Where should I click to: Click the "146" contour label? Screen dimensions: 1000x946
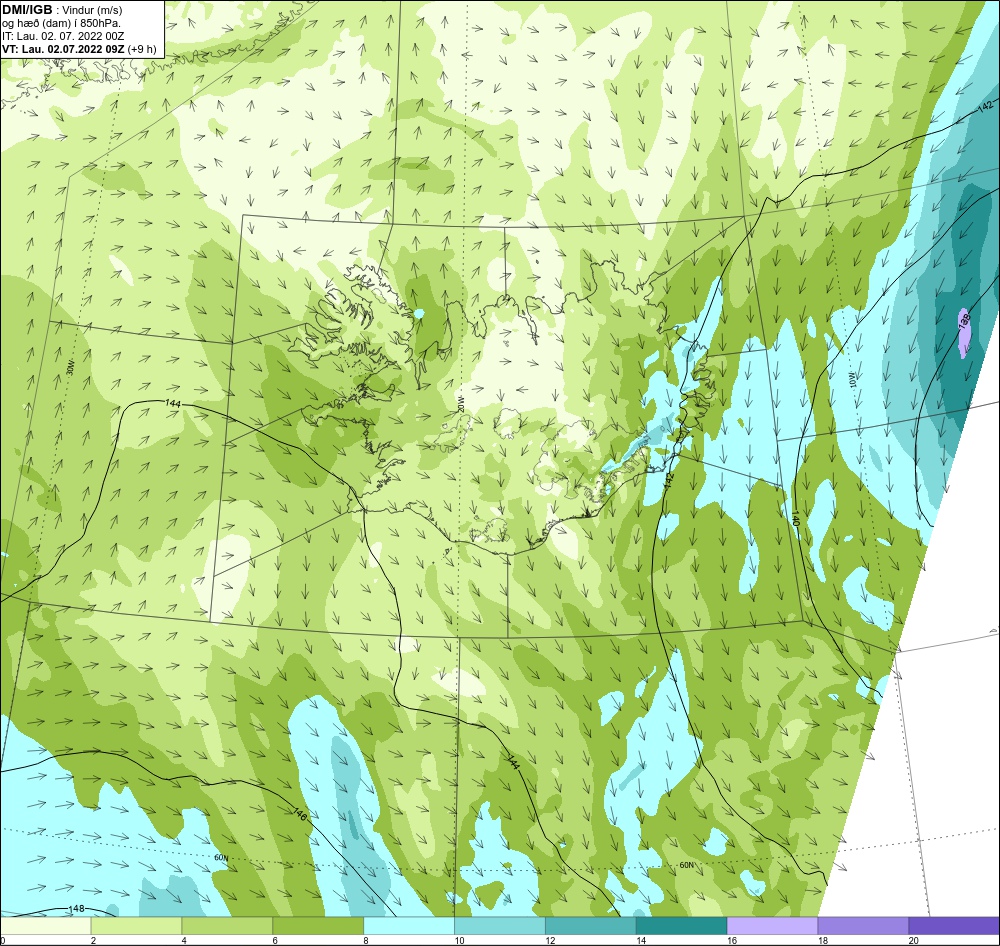(300, 813)
